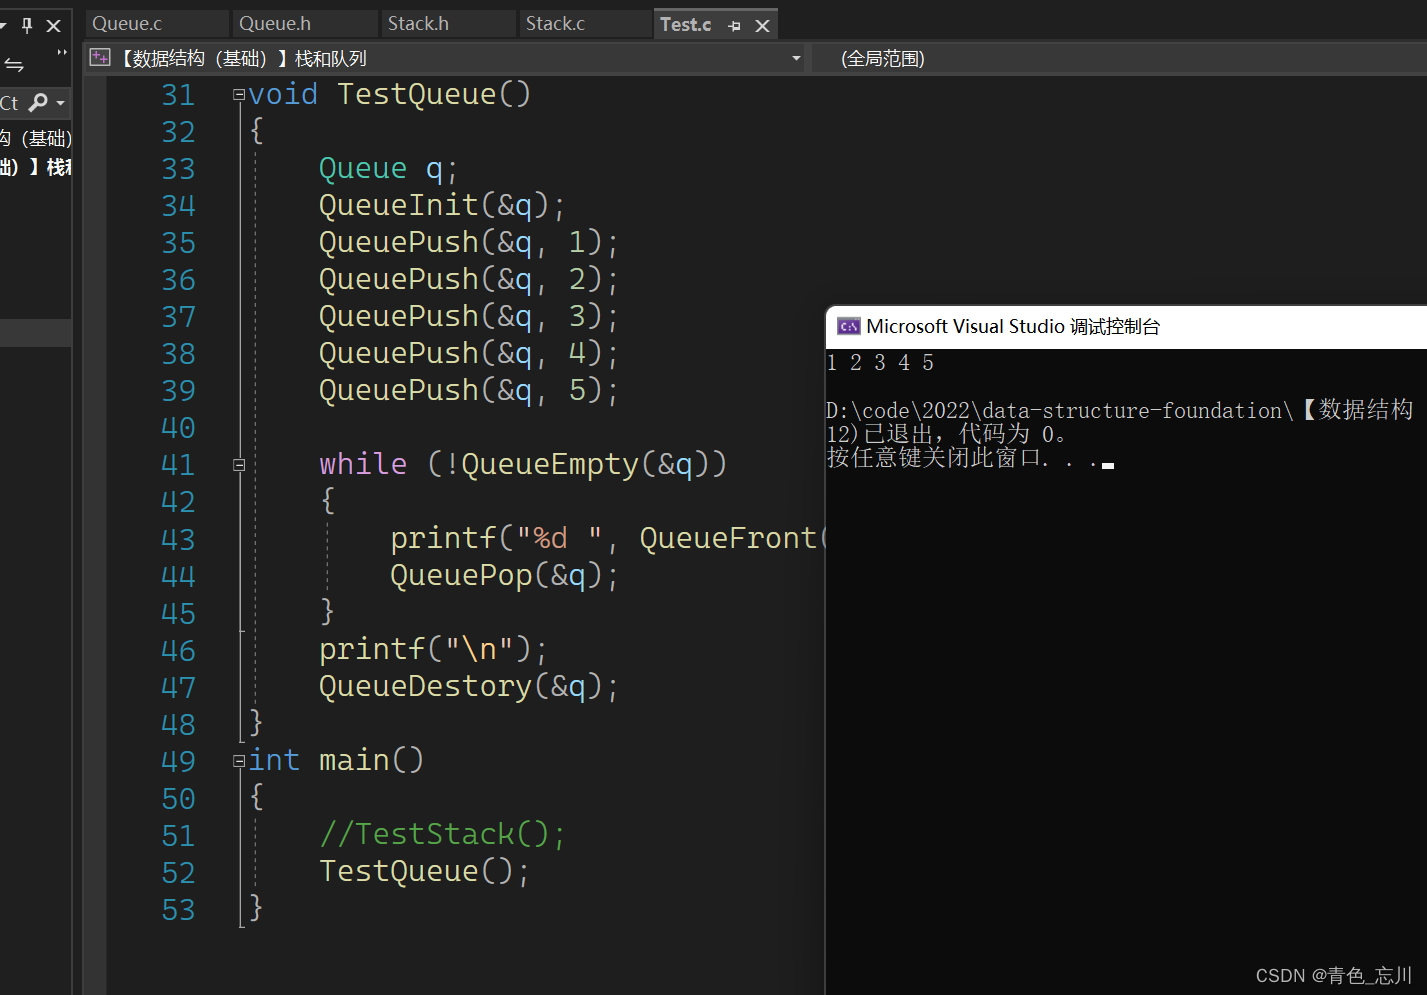Viewport: 1427px width, 995px height.
Task: Click the project icon in navigation bar
Action: tap(100, 58)
